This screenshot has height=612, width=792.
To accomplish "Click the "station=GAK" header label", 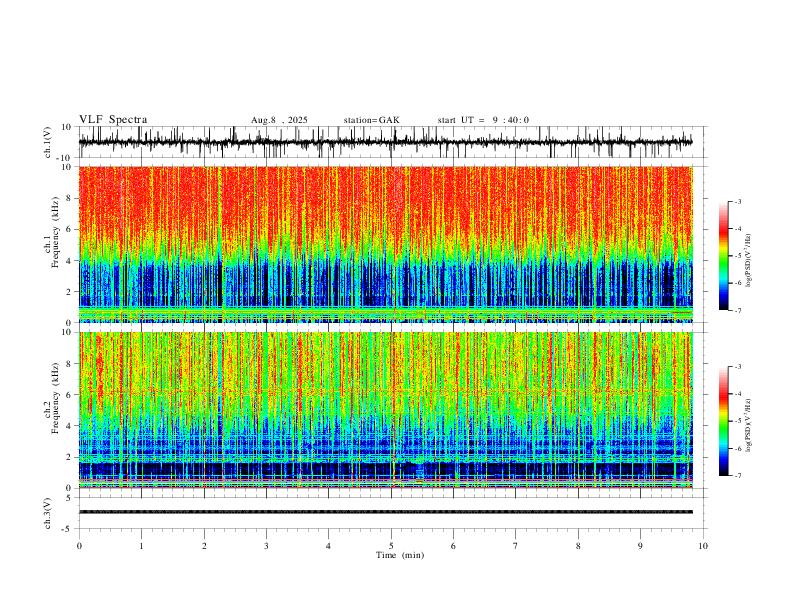I will [x=371, y=120].
